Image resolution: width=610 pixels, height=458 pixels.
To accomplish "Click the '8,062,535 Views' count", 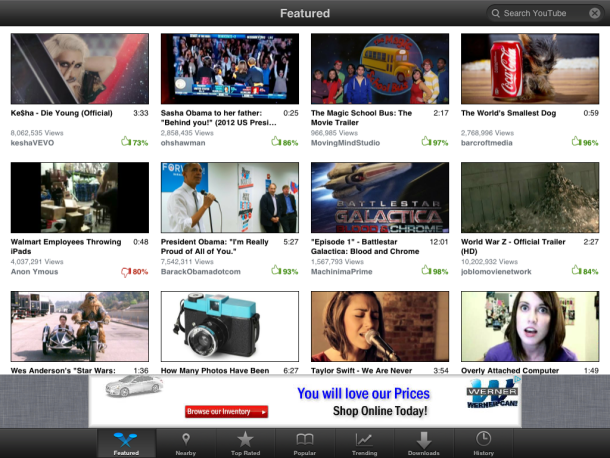I will click(37, 133).
